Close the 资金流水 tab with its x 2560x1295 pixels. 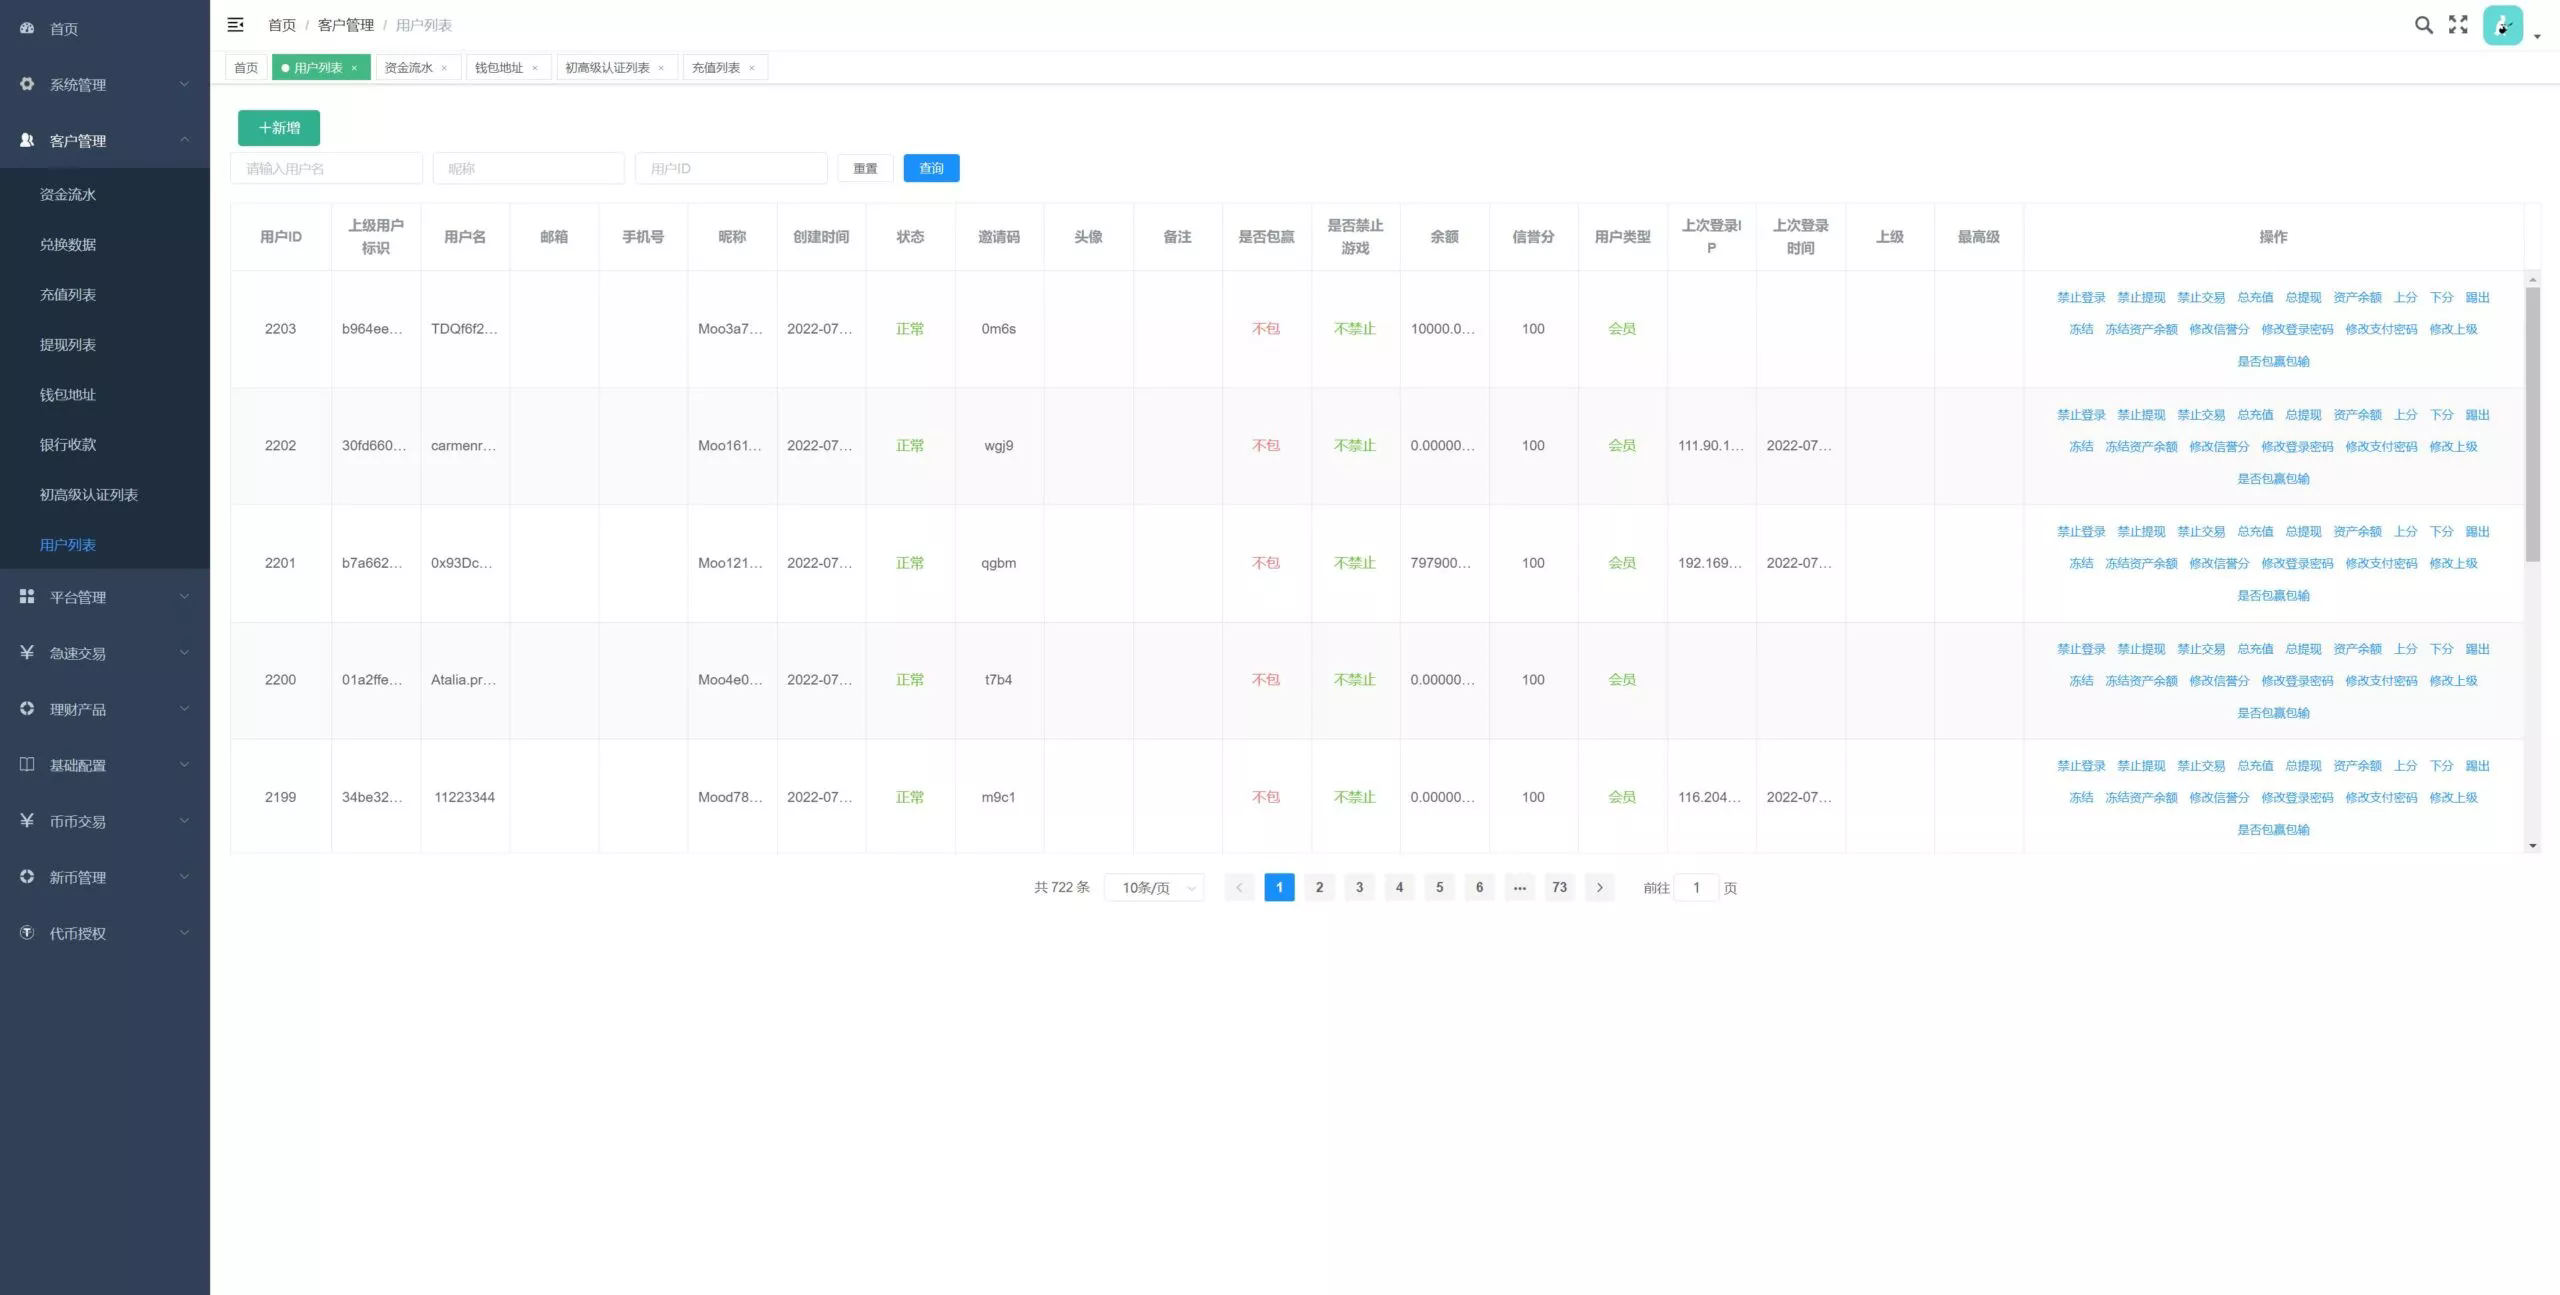click(x=444, y=68)
